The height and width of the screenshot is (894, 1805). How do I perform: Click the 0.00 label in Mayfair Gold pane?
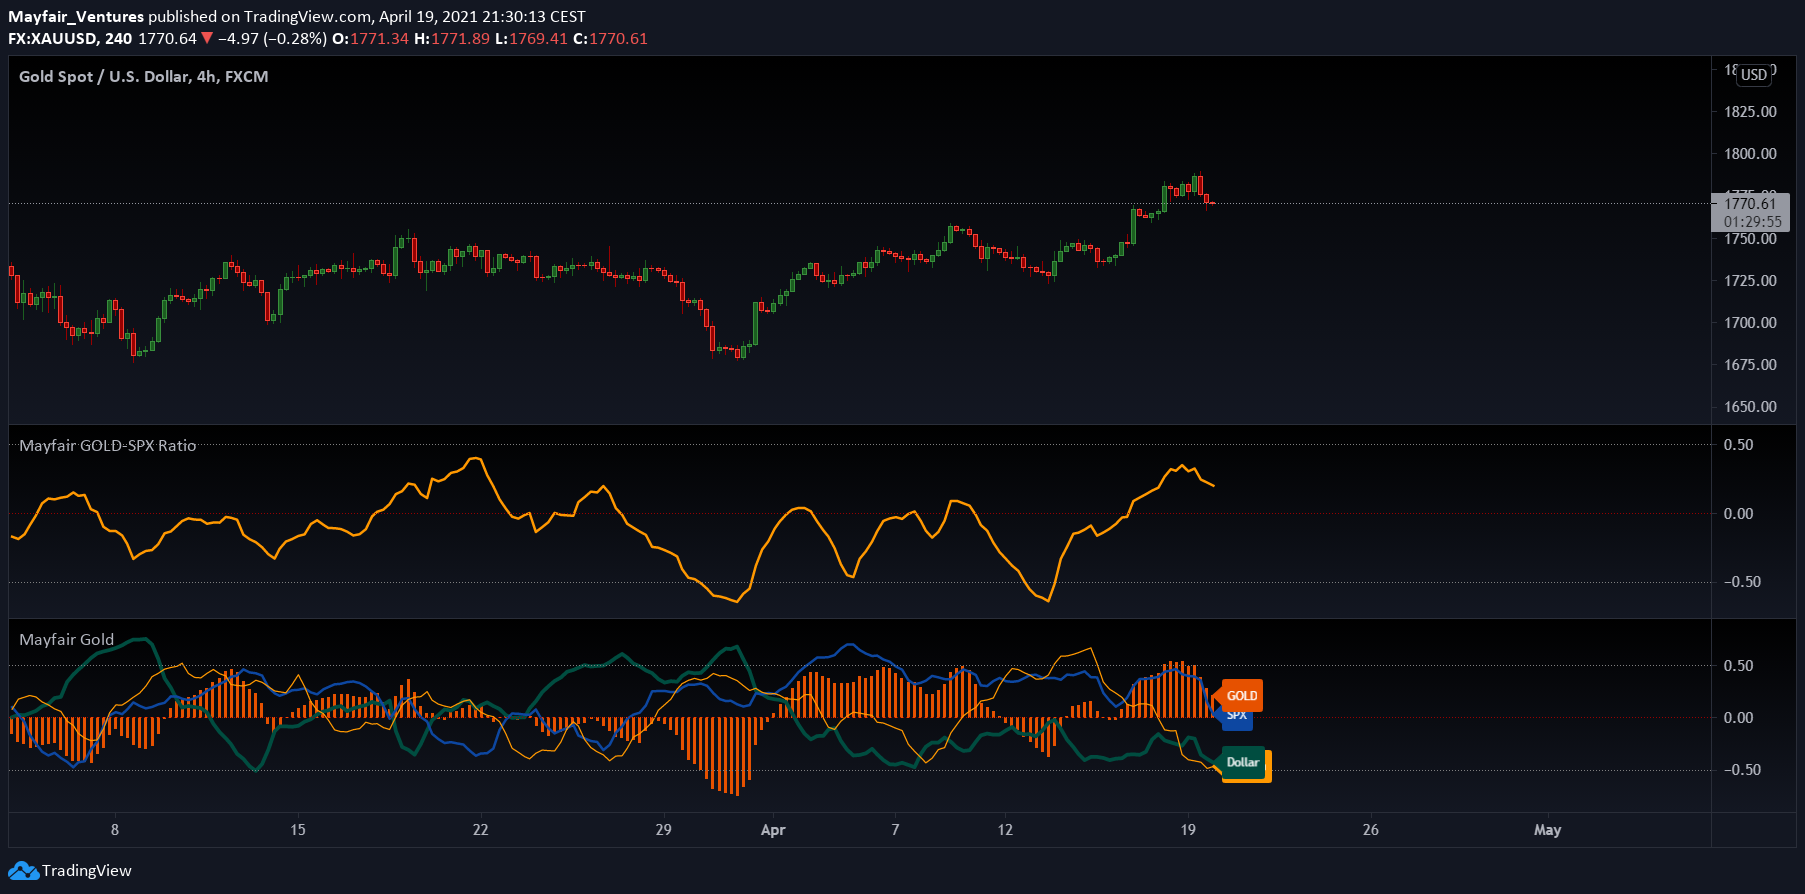(x=1739, y=718)
